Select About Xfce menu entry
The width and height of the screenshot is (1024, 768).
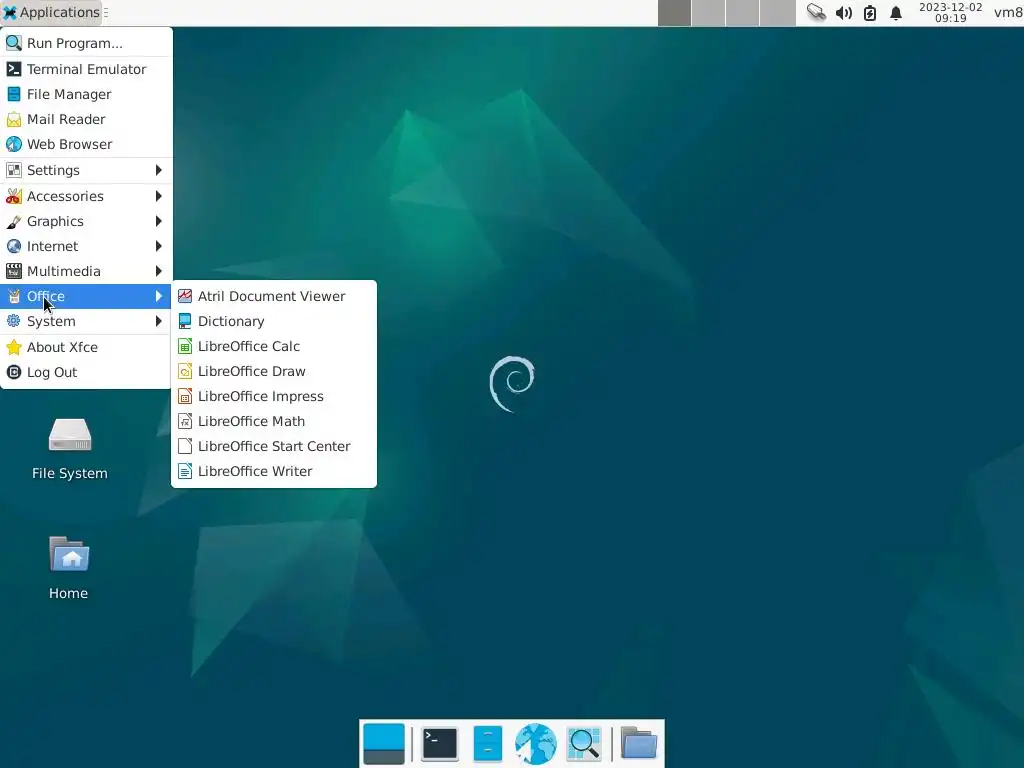86,347
